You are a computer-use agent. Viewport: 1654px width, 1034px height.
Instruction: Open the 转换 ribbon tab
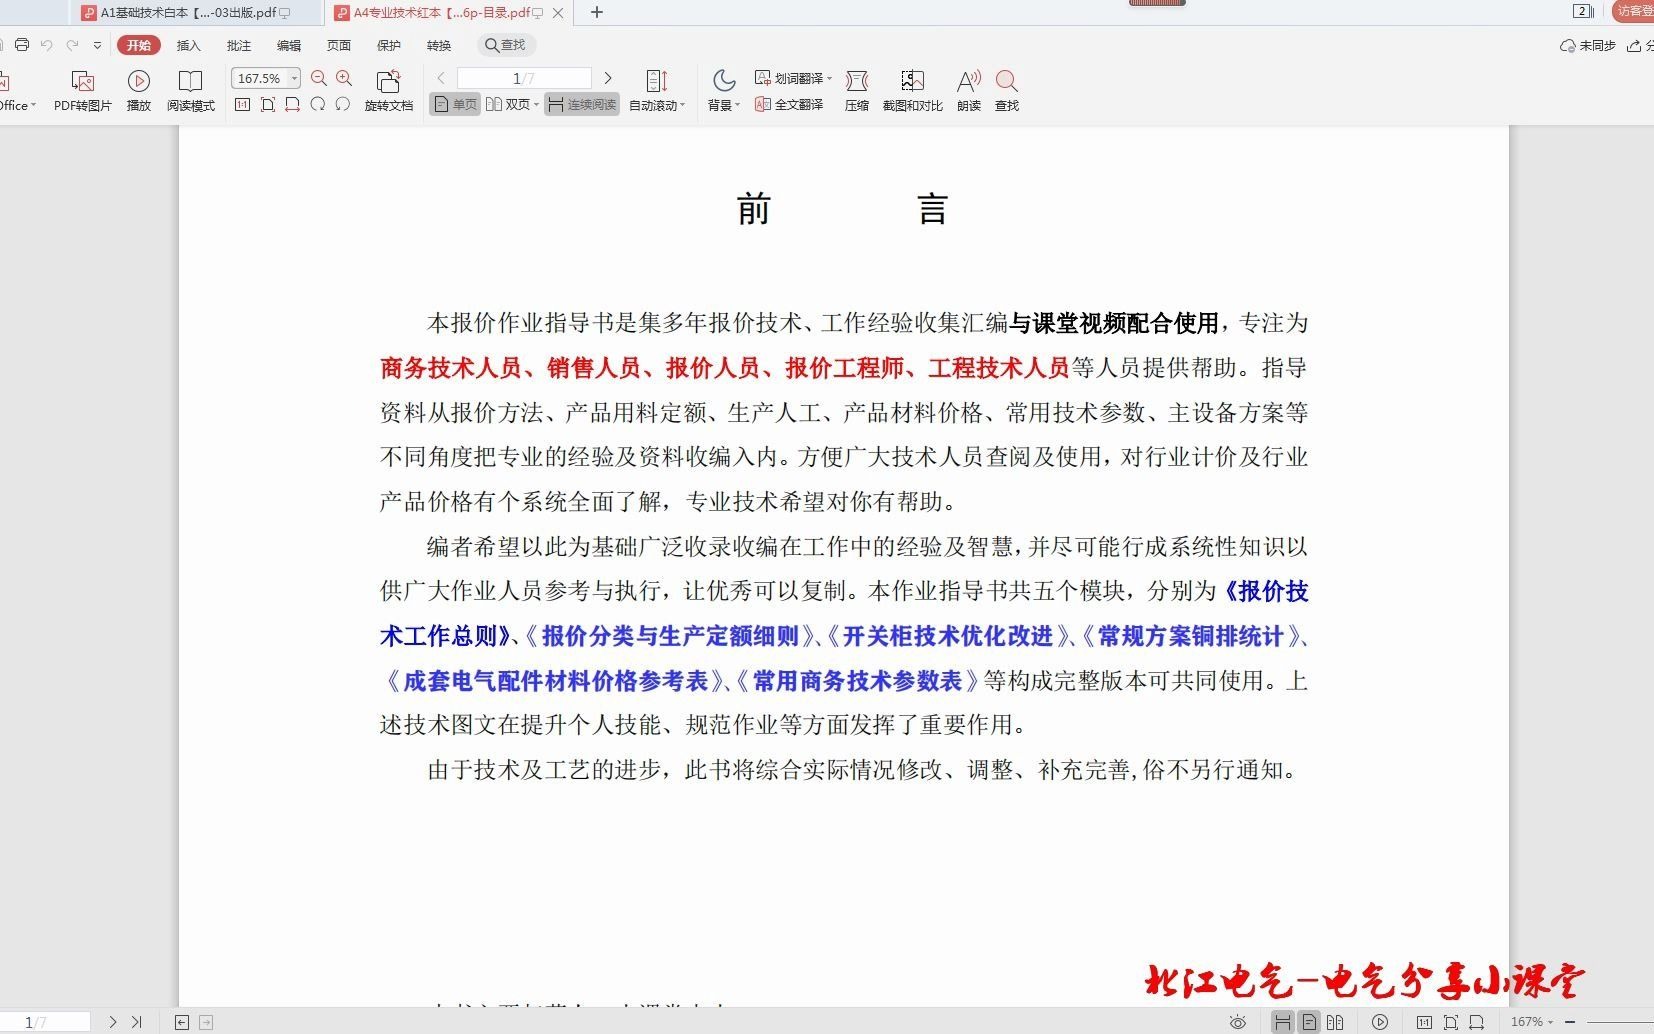pos(438,45)
